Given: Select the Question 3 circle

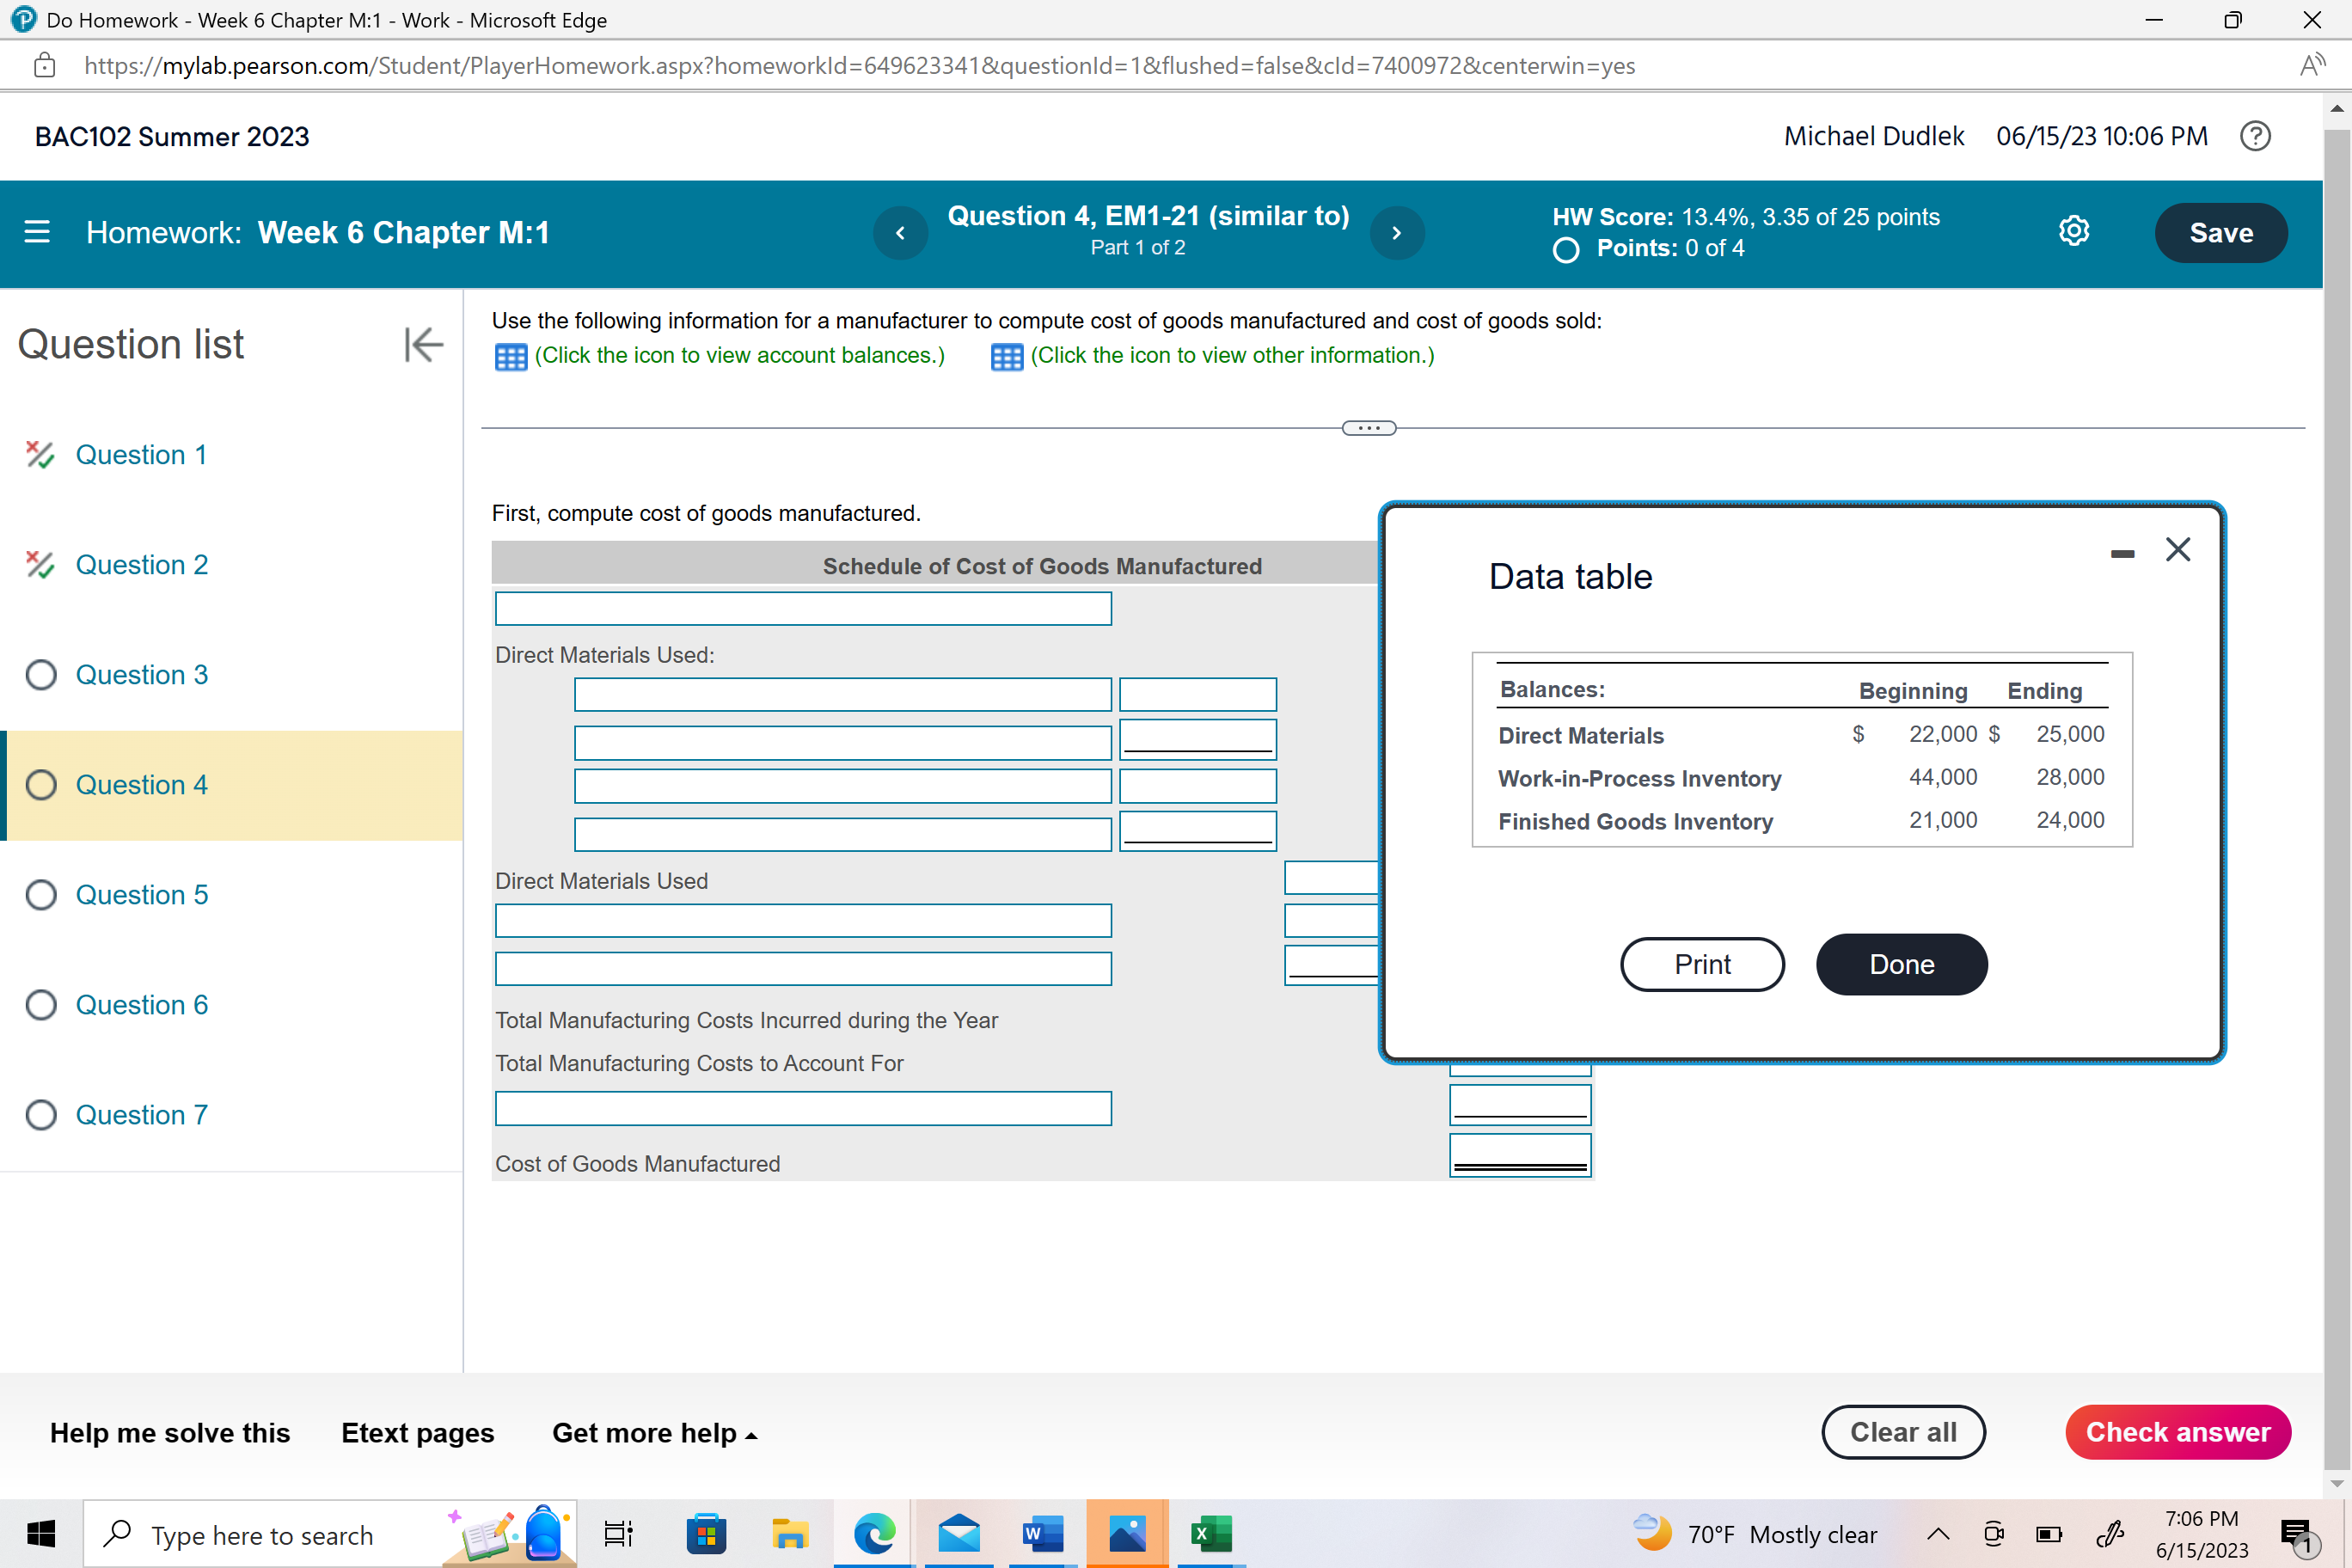Looking at the screenshot, I should click(41, 675).
